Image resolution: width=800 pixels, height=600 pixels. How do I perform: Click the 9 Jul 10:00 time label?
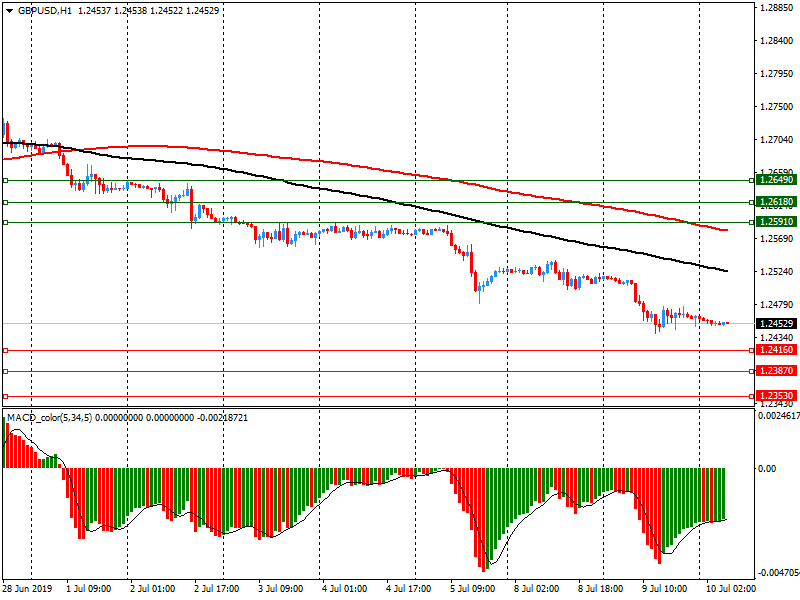click(x=664, y=588)
